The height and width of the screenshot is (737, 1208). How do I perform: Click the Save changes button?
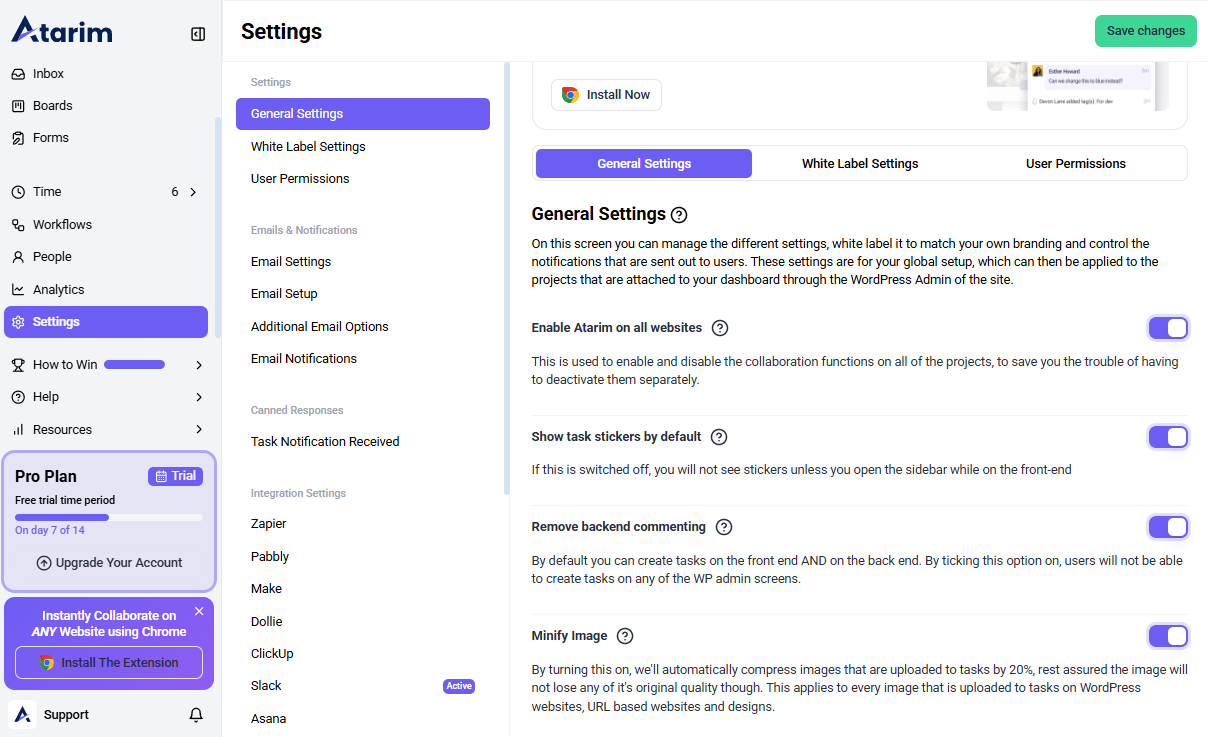[x=1145, y=31]
